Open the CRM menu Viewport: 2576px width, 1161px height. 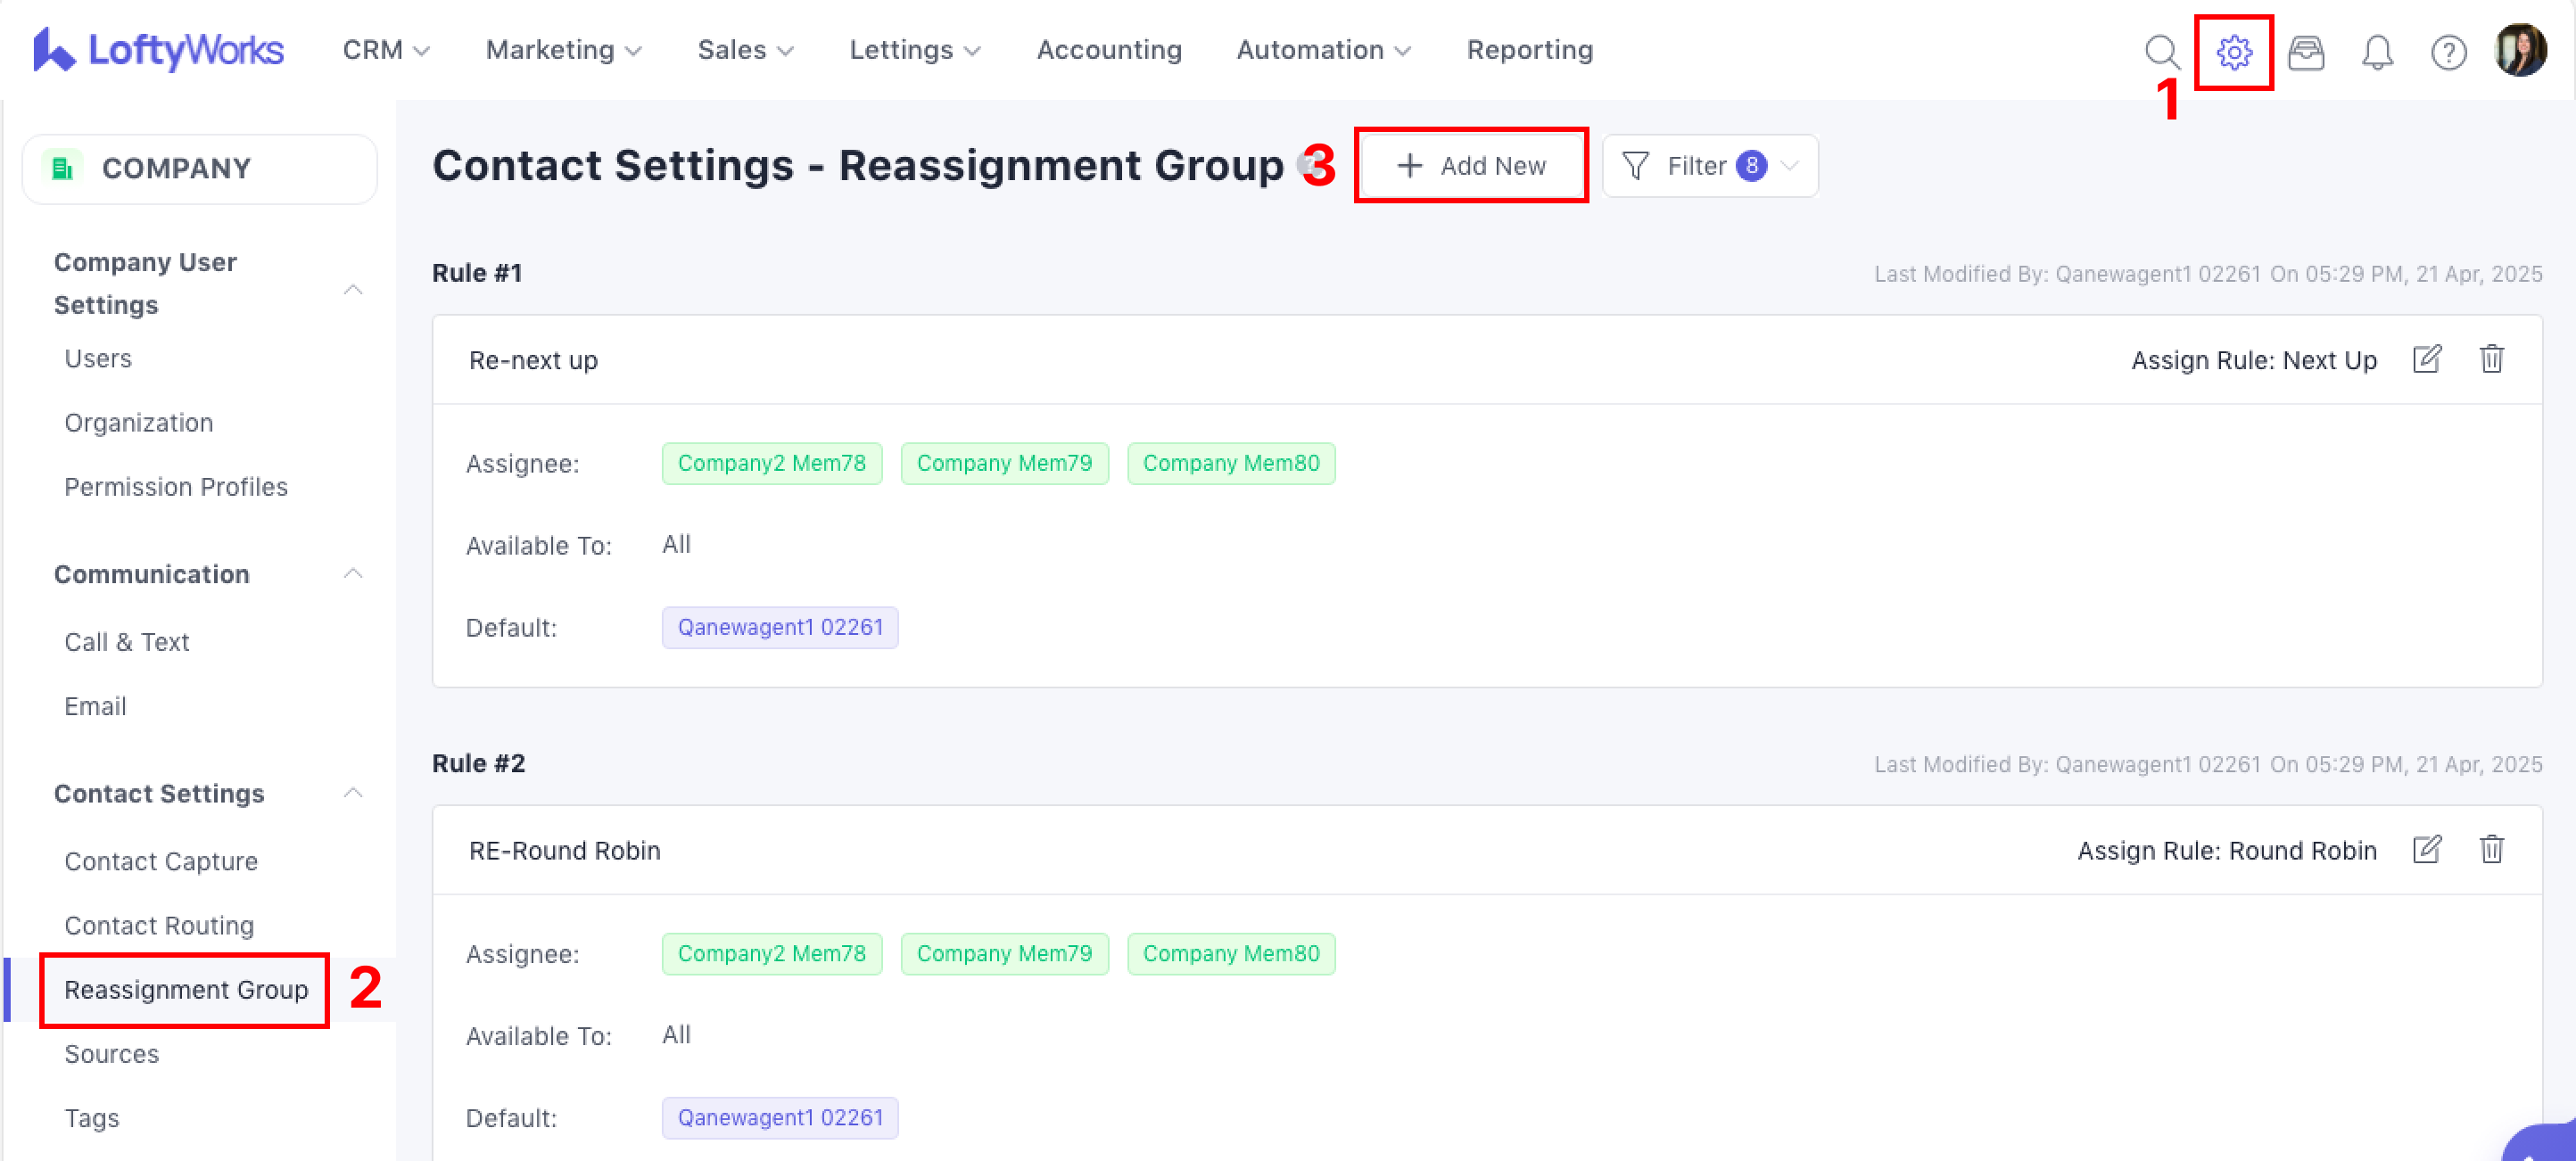(x=385, y=50)
